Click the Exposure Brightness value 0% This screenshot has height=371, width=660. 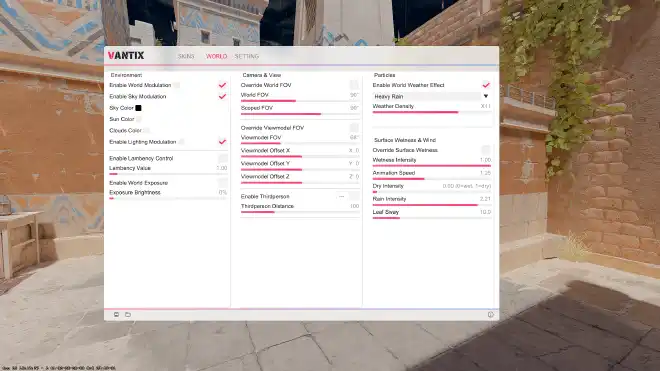pos(223,192)
